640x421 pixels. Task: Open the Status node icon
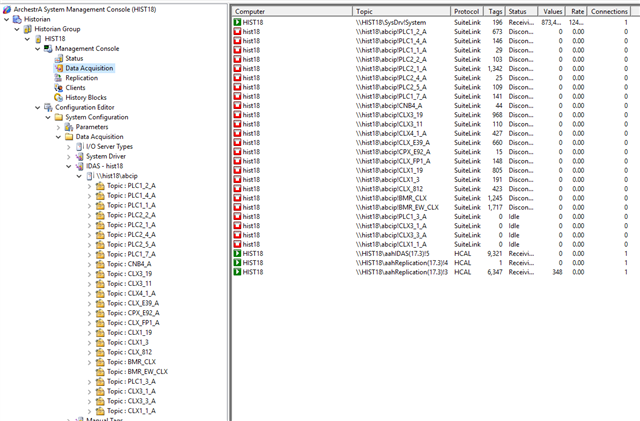[59, 58]
